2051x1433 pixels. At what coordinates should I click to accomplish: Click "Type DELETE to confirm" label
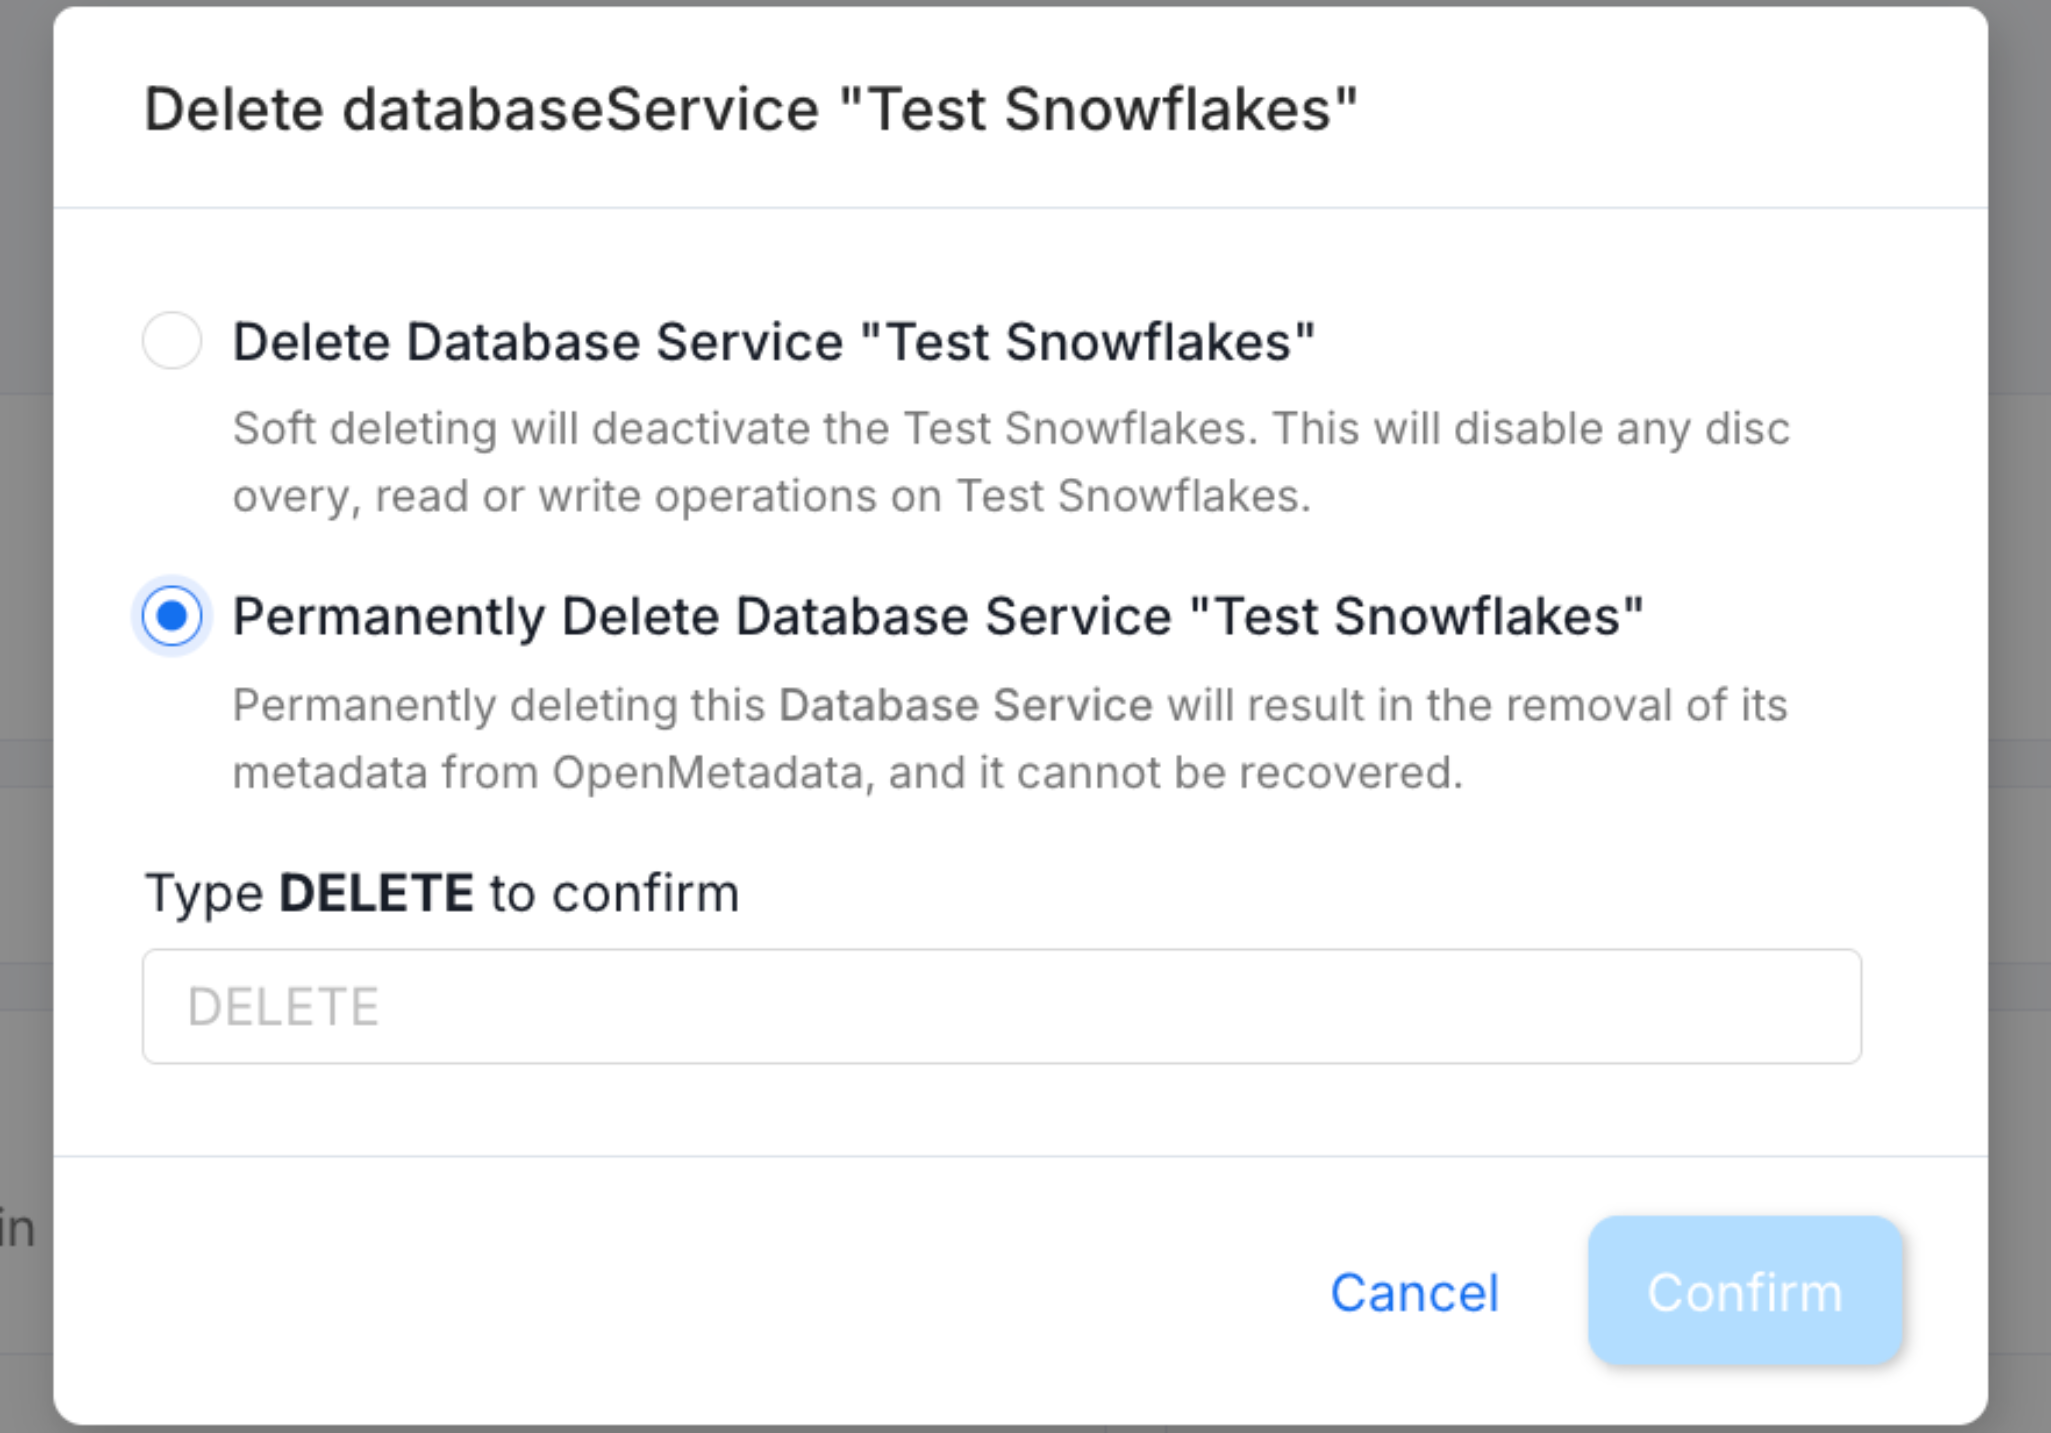[442, 891]
